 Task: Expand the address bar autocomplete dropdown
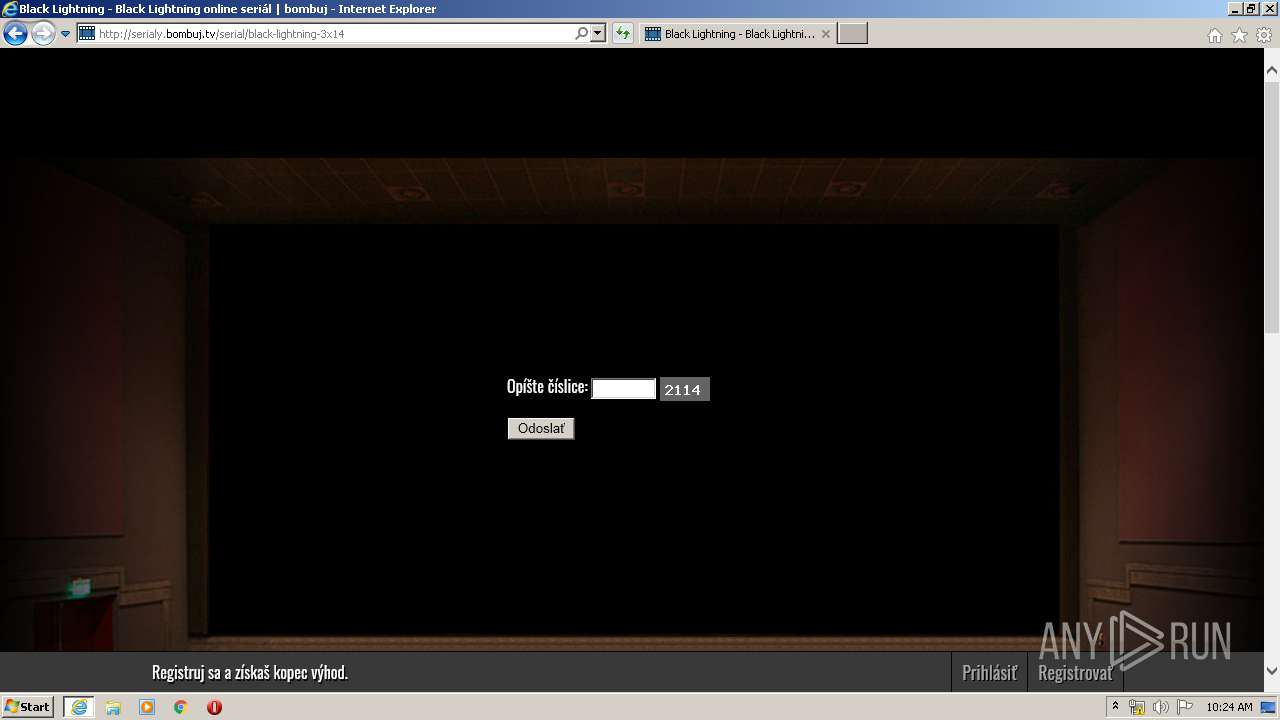[598, 34]
